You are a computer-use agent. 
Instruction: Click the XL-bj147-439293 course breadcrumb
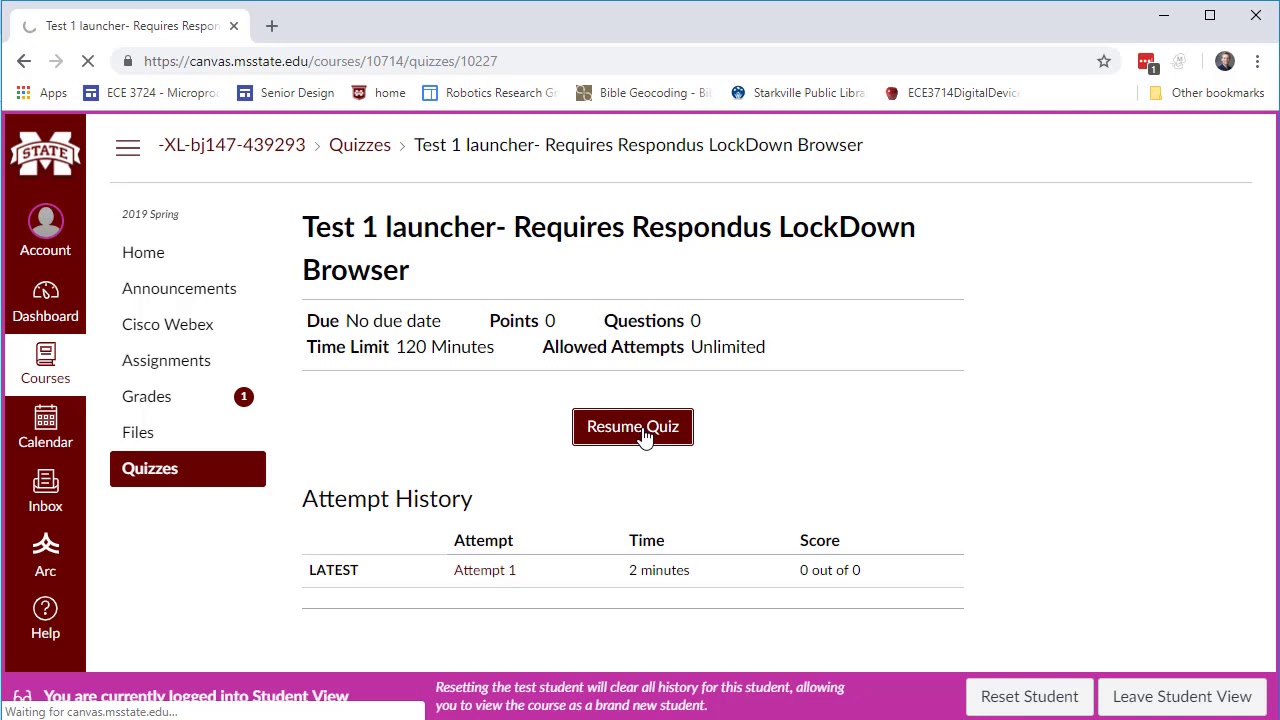(232, 145)
